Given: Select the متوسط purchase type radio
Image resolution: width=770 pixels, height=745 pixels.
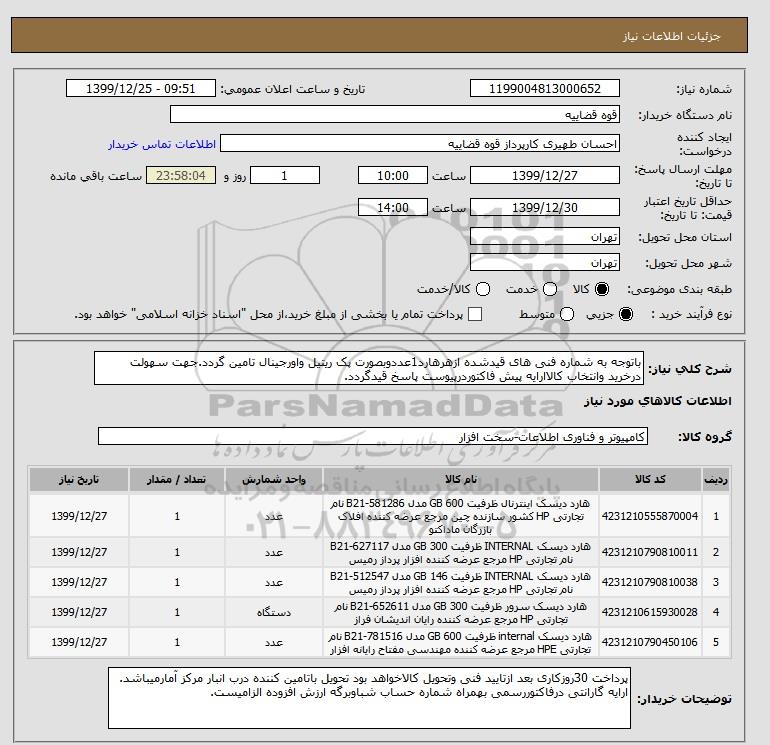Looking at the screenshot, I should tap(567, 314).
